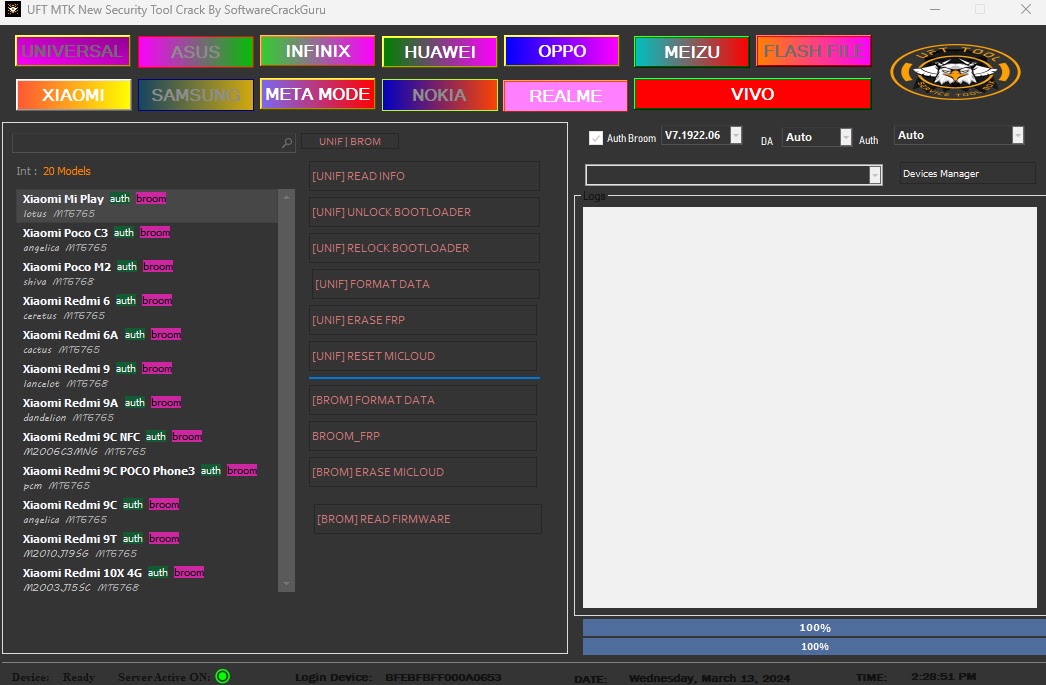Switch to the SAMSUNG brand tab
This screenshot has width=1046, height=685.
(195, 95)
